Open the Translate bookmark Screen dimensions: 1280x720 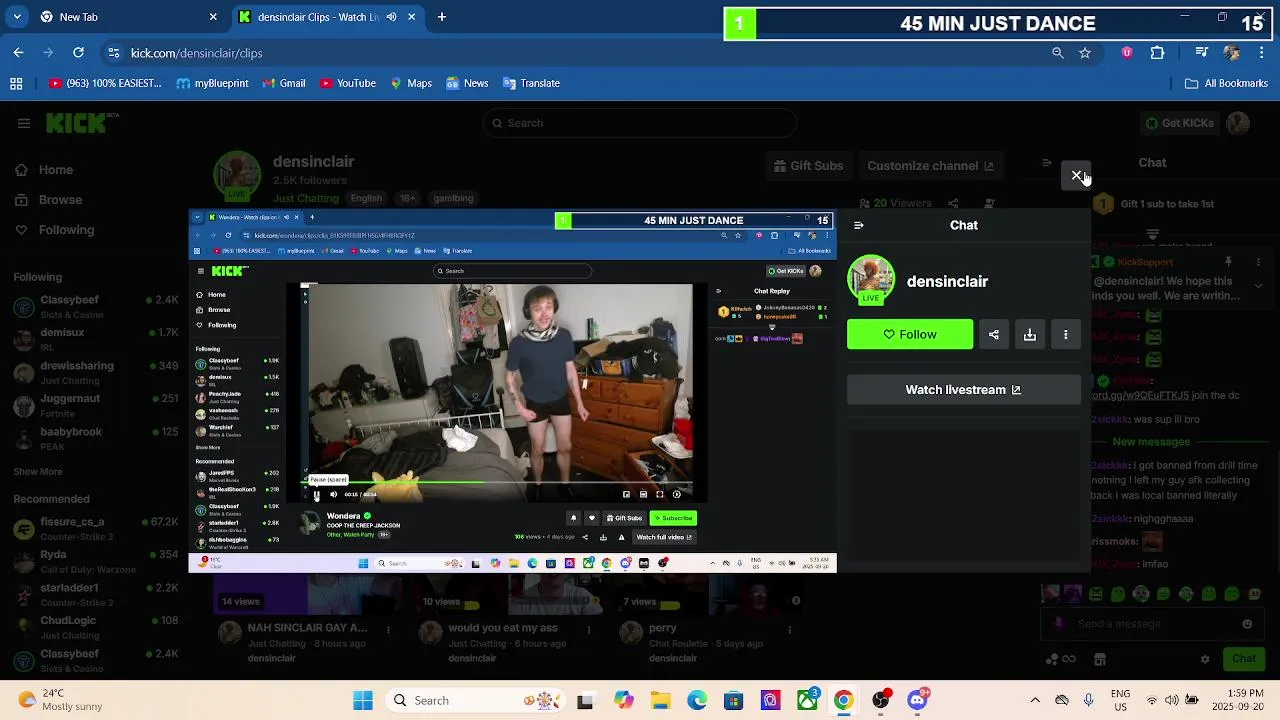coord(531,83)
